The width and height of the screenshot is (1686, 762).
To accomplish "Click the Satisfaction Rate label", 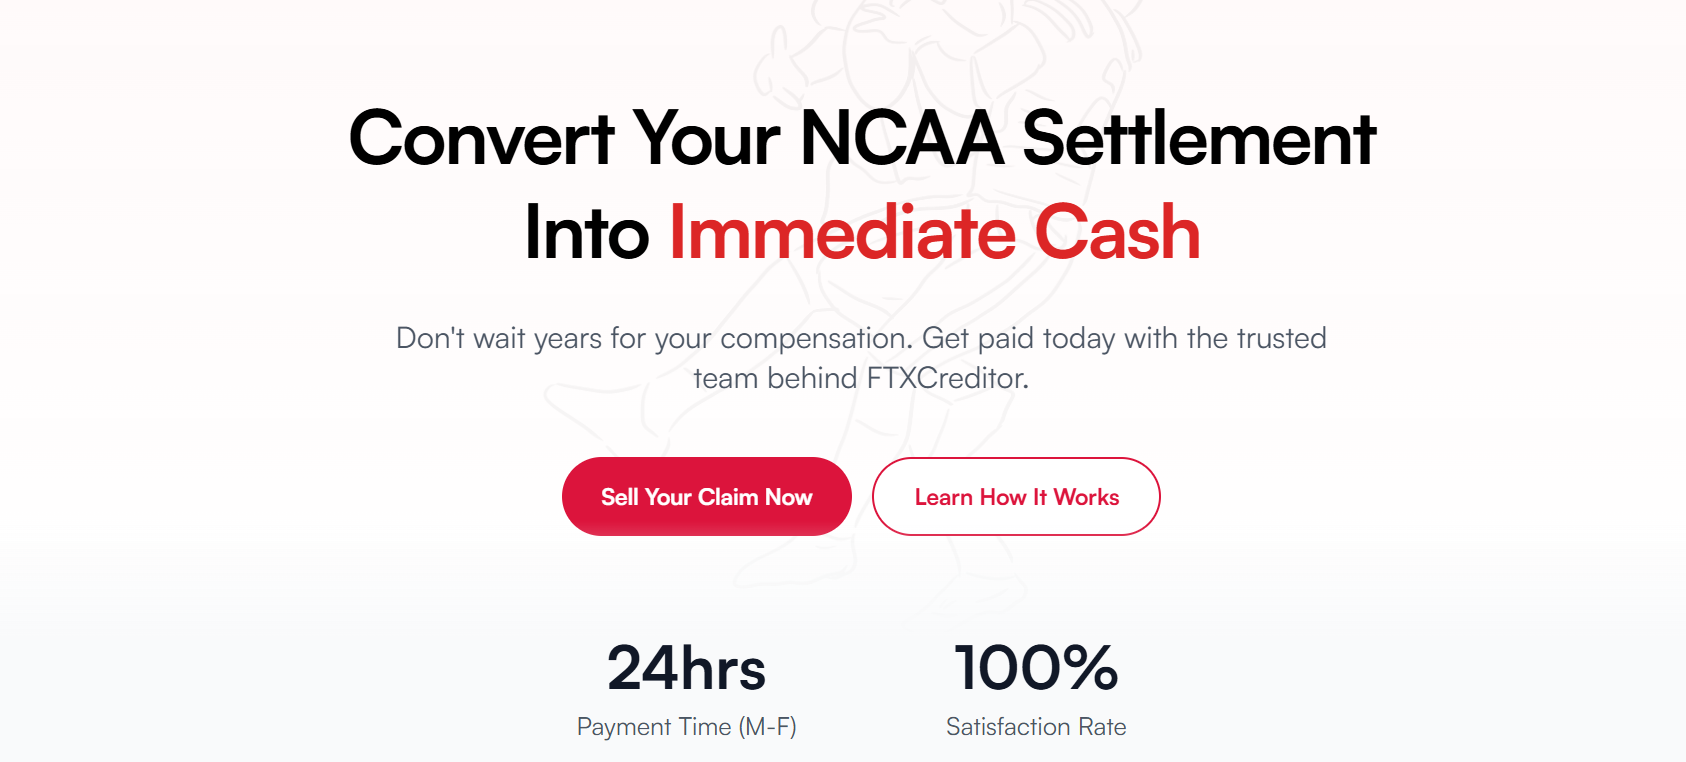I will (1036, 727).
